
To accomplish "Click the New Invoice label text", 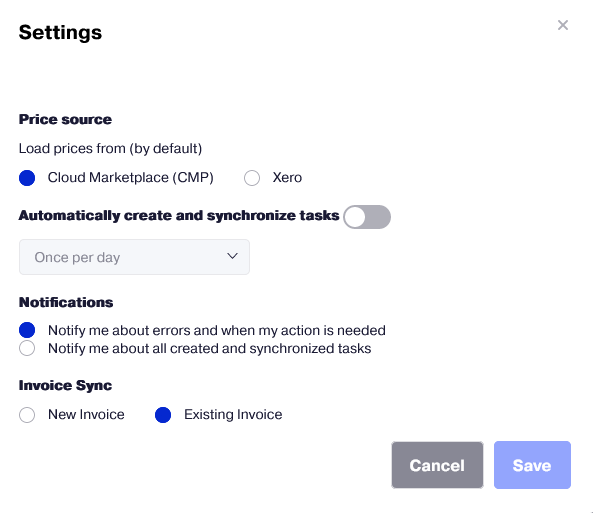I will tap(86, 414).
